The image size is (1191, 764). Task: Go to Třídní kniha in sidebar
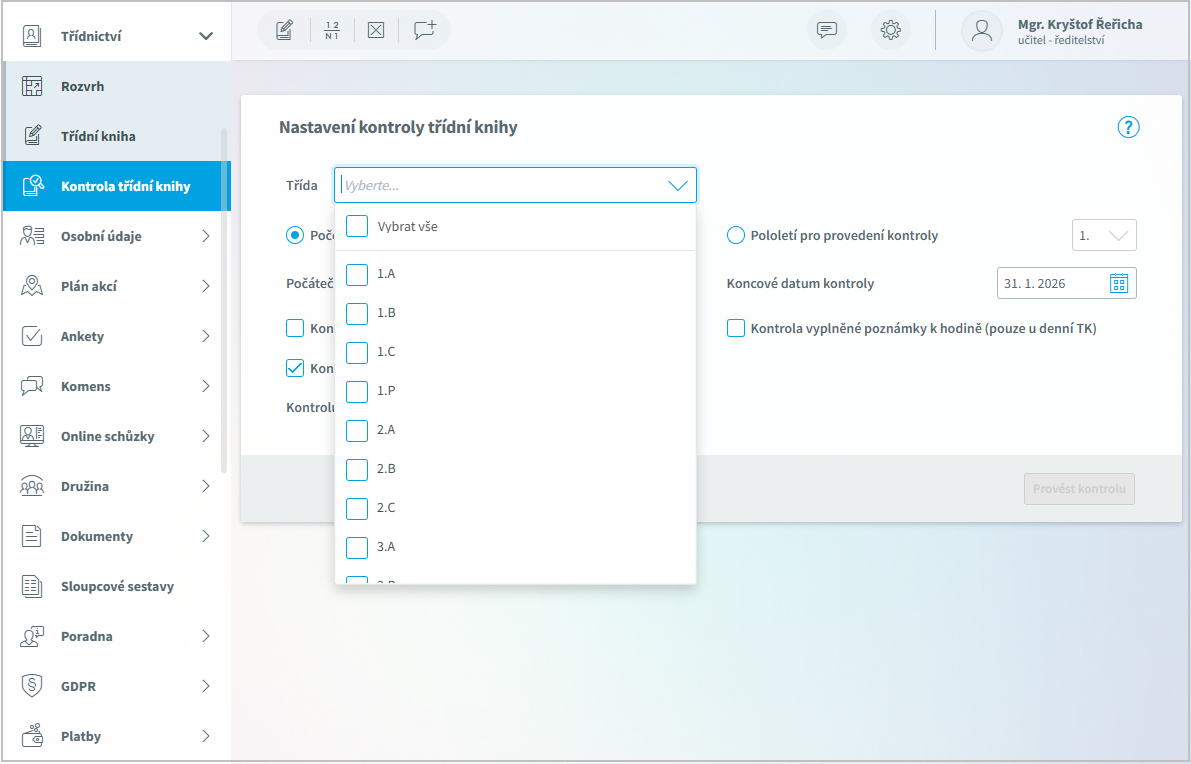[98, 136]
